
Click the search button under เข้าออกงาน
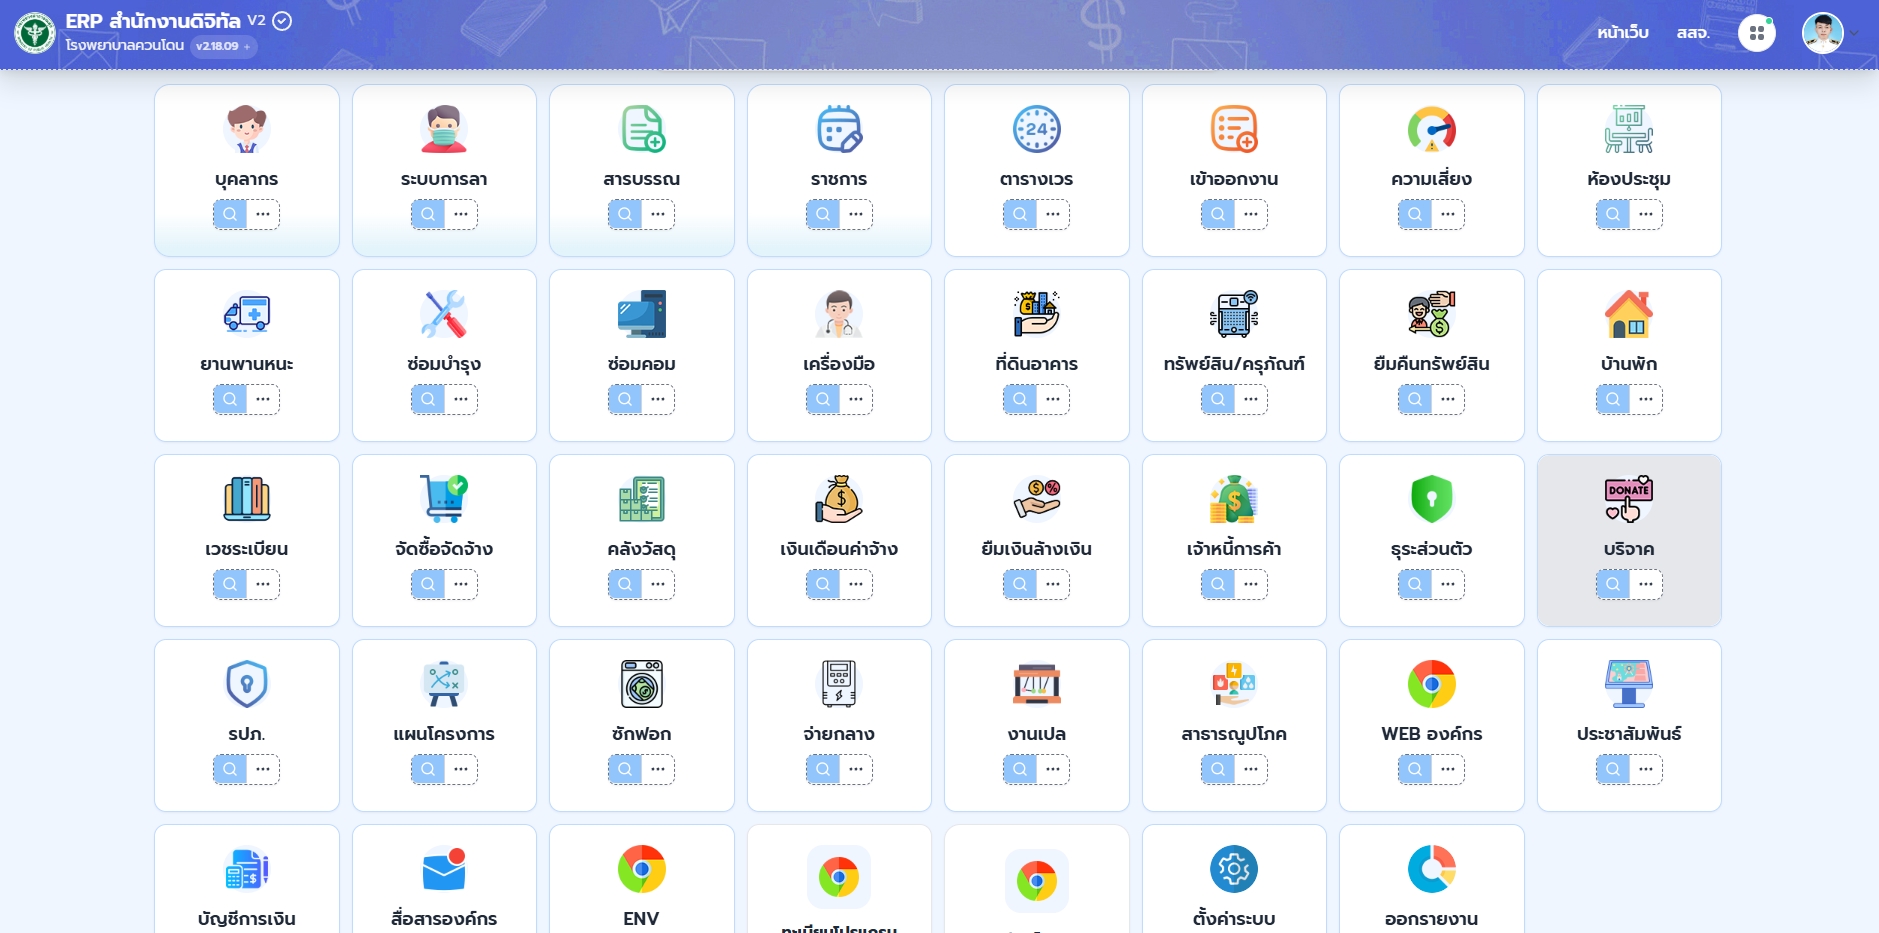click(1218, 214)
